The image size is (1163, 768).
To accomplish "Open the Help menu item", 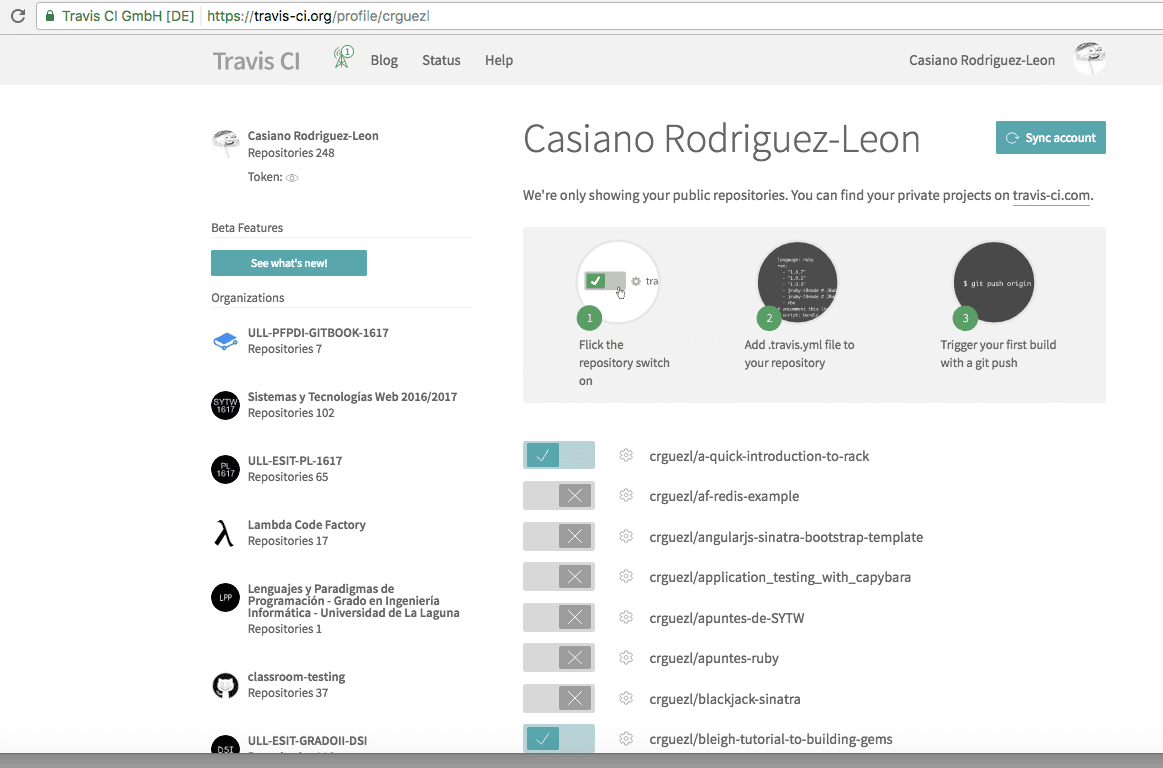I will coord(499,60).
